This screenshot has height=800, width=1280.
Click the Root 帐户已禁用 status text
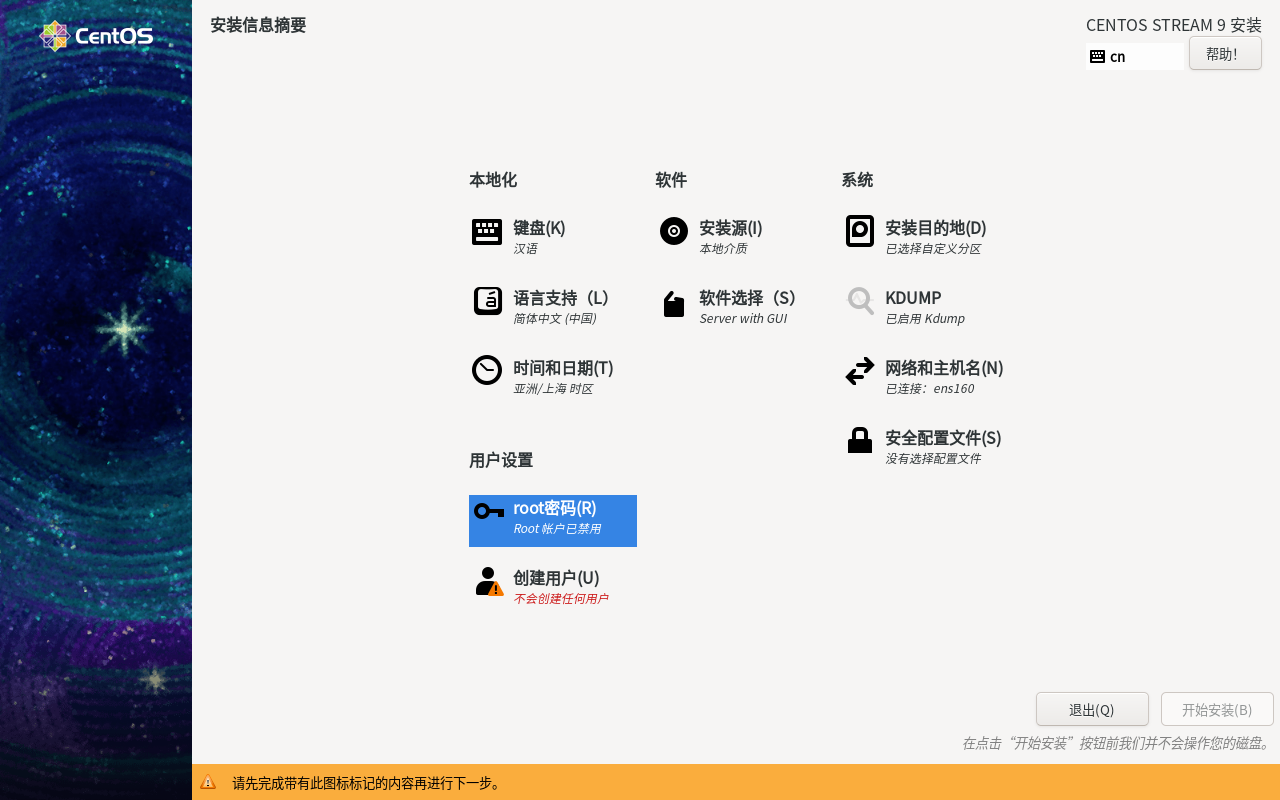pos(557,529)
